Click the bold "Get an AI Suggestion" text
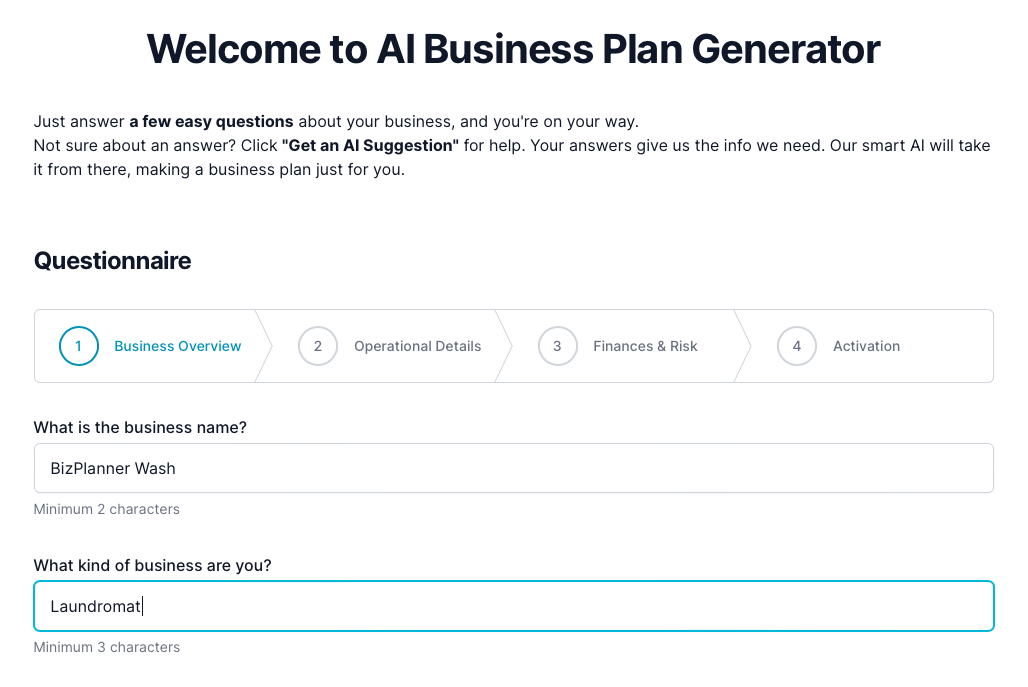Image resolution: width=1028 pixels, height=687 pixels. tap(370, 146)
